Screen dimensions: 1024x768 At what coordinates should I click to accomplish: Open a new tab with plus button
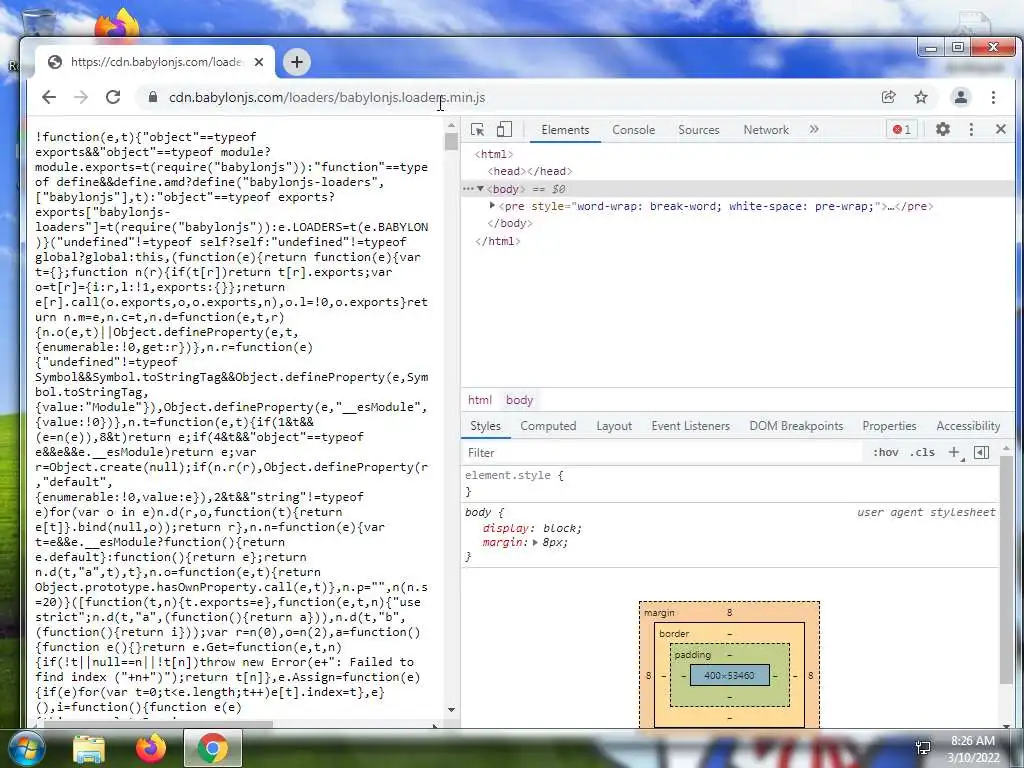[x=296, y=62]
